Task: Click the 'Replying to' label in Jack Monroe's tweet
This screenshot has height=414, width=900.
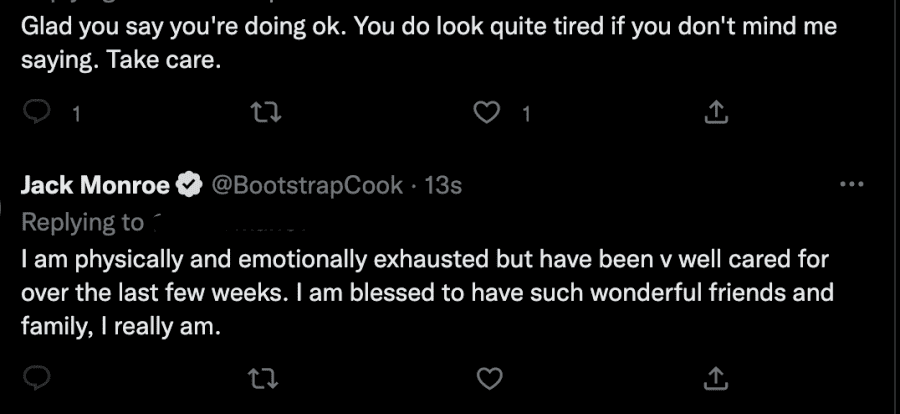Action: (x=82, y=223)
